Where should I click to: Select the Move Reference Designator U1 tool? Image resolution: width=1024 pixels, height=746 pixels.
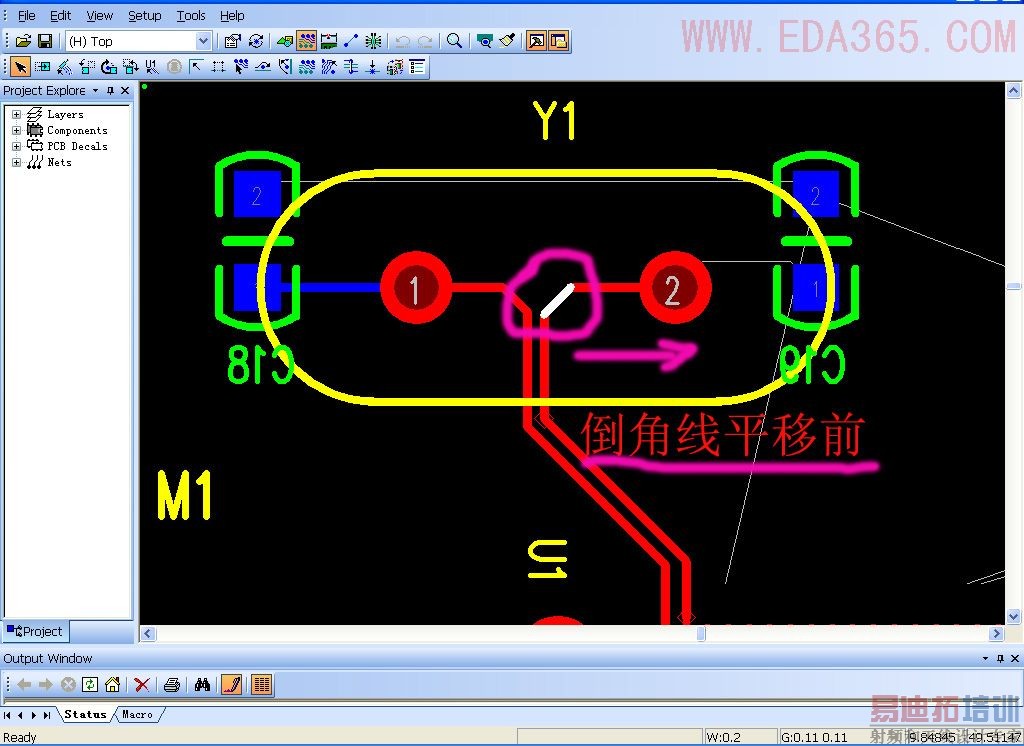(x=152, y=67)
